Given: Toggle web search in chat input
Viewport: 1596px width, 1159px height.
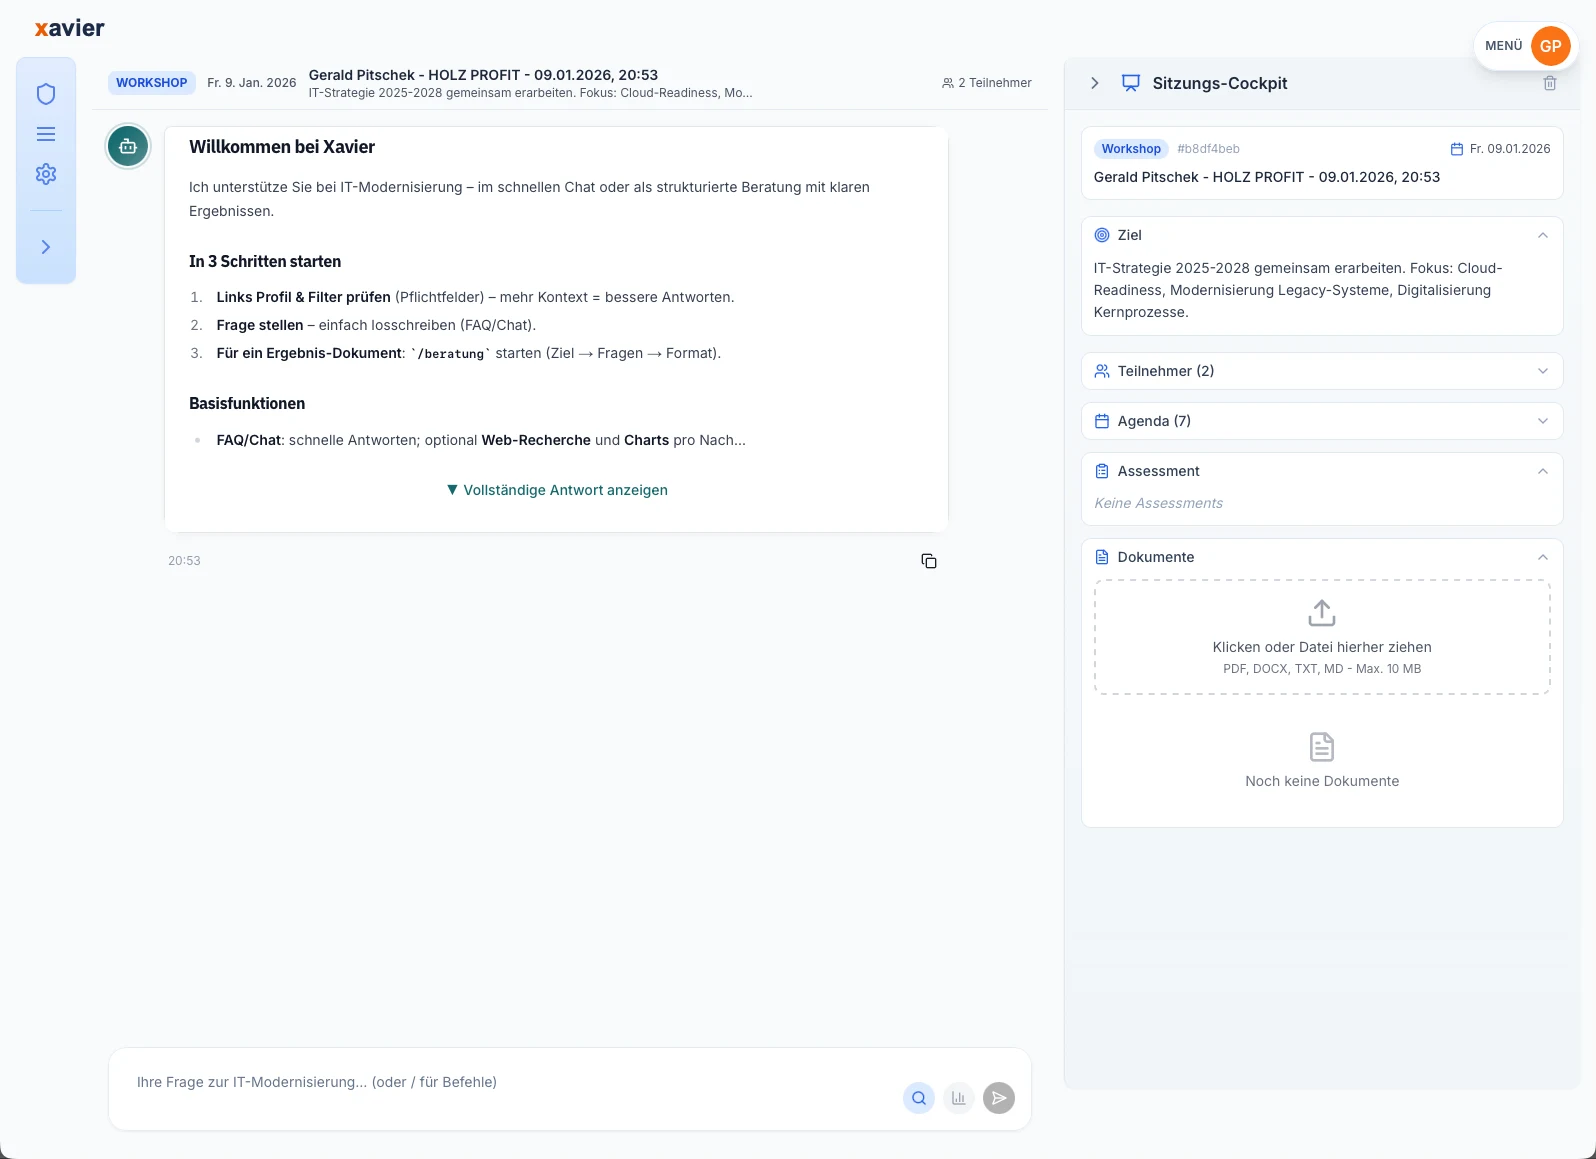Looking at the screenshot, I should pos(918,1098).
